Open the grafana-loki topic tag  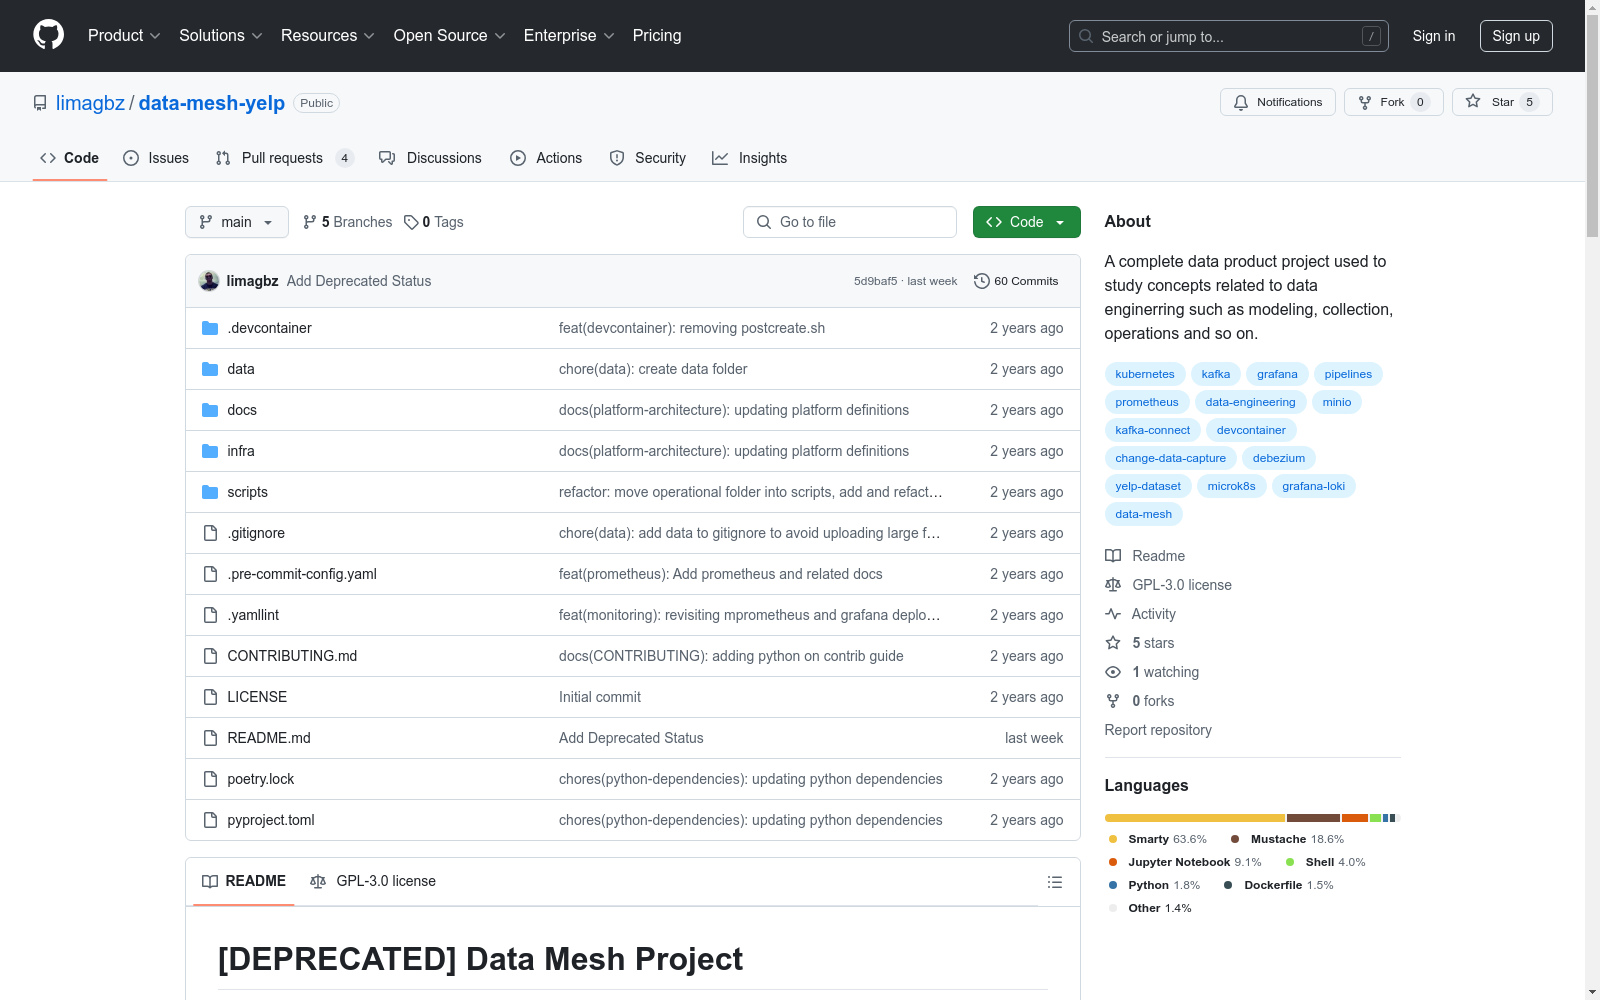click(x=1314, y=486)
